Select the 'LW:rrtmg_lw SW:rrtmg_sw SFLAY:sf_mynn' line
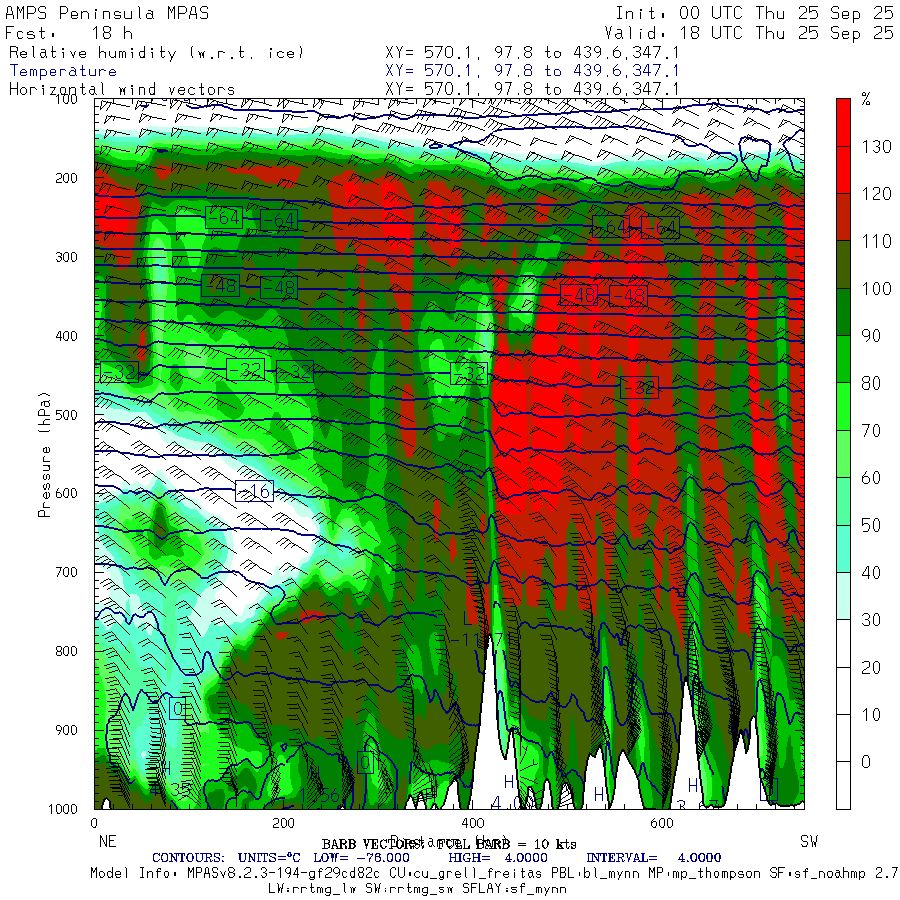Image resolution: width=900 pixels, height=900 pixels. [417, 889]
